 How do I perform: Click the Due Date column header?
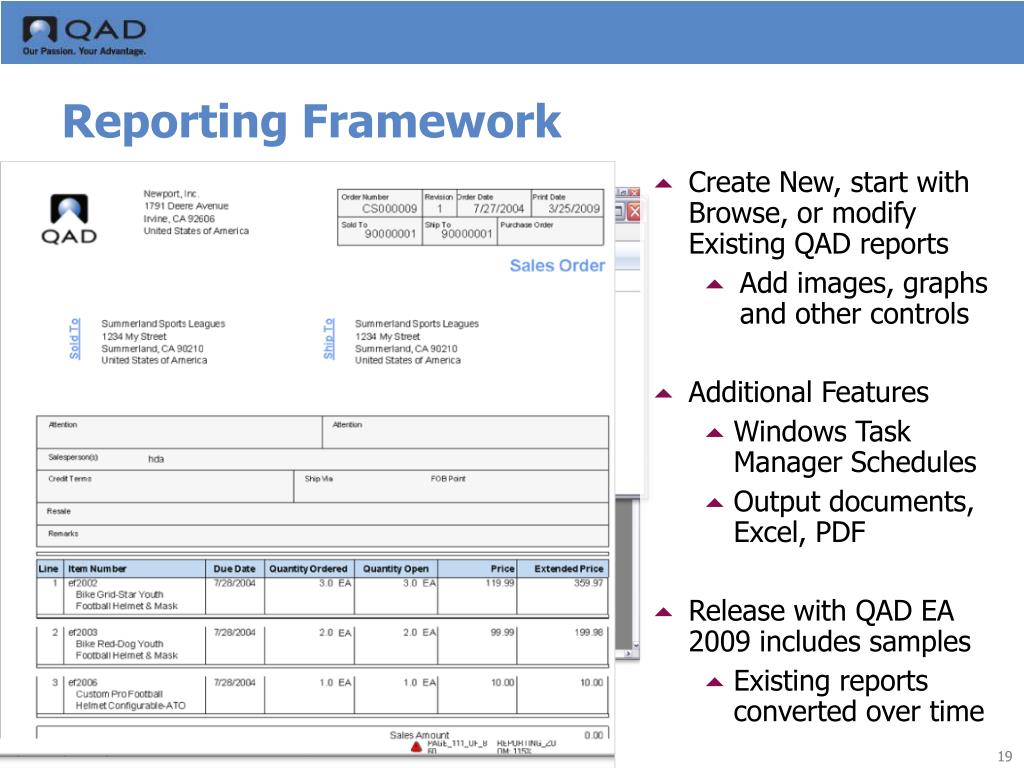click(234, 569)
